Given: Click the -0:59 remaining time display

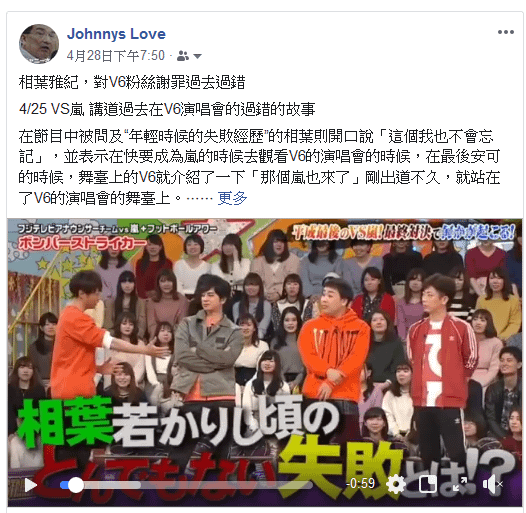Looking at the screenshot, I should tap(361, 483).
